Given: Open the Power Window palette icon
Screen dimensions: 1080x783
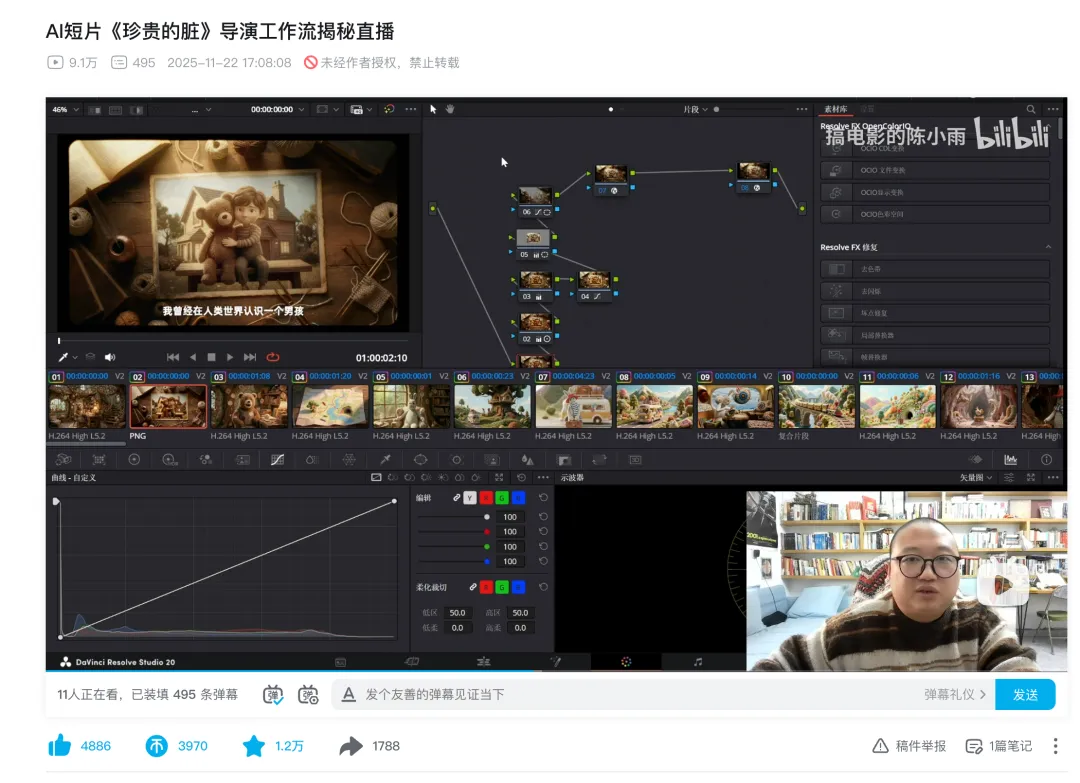Looking at the screenshot, I should pos(420,459).
